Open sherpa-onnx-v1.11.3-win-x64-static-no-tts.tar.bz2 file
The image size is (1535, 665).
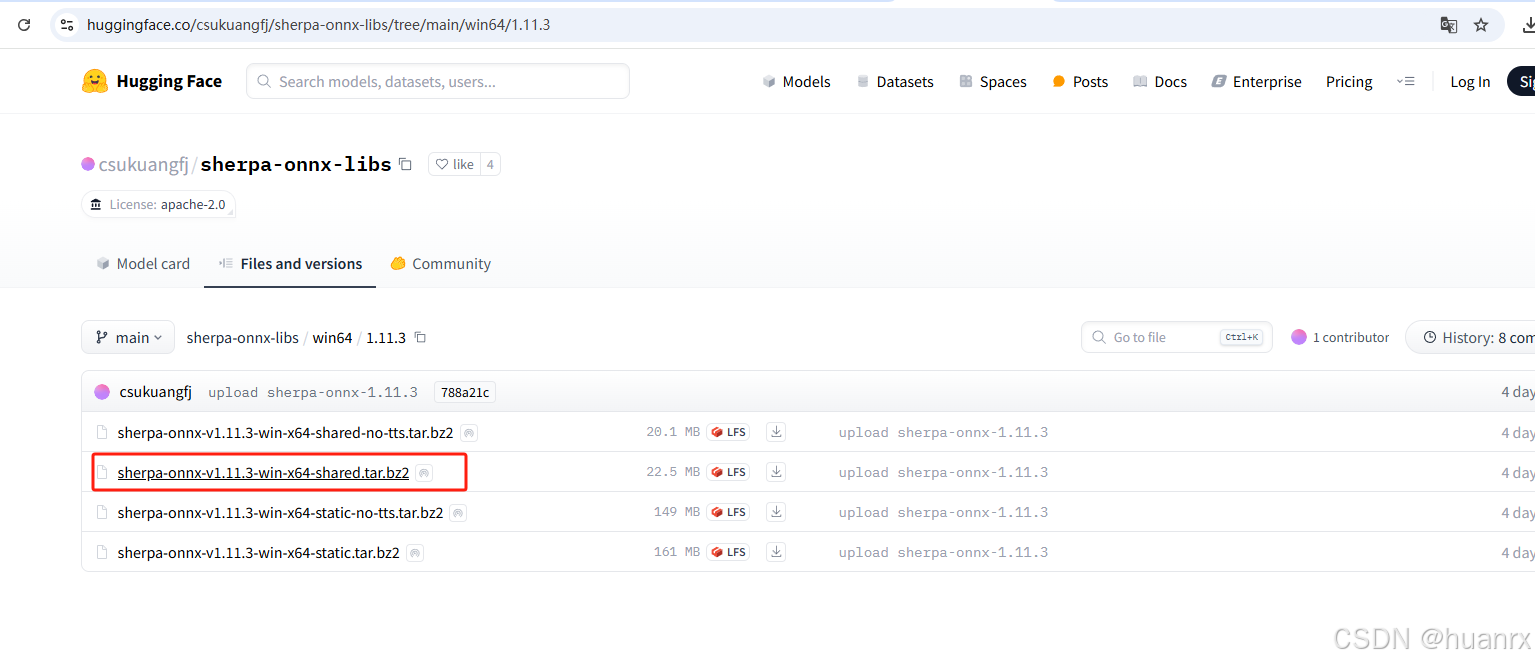(280, 513)
